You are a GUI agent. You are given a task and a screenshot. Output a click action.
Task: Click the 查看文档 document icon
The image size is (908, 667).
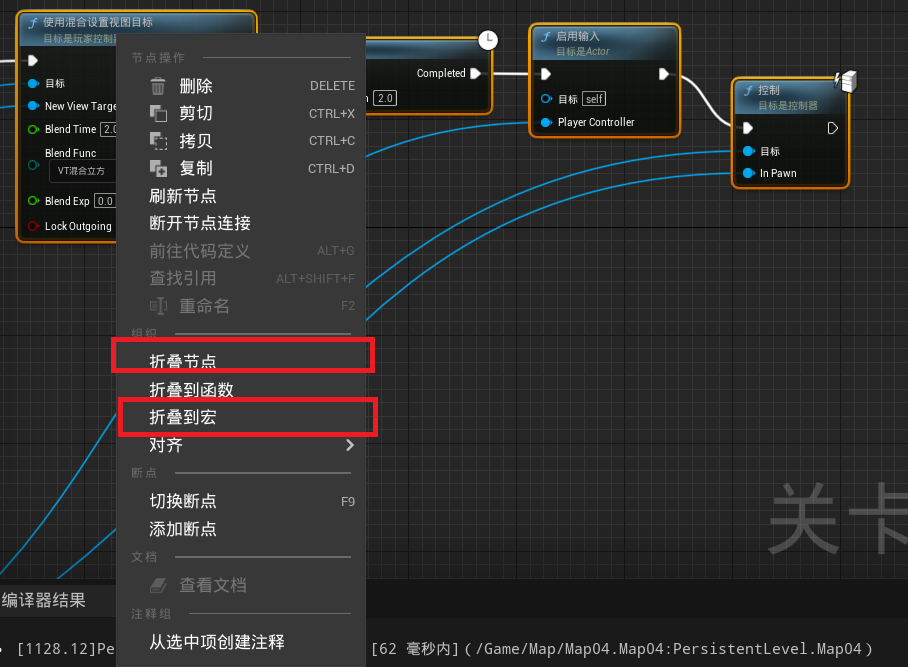[158, 585]
